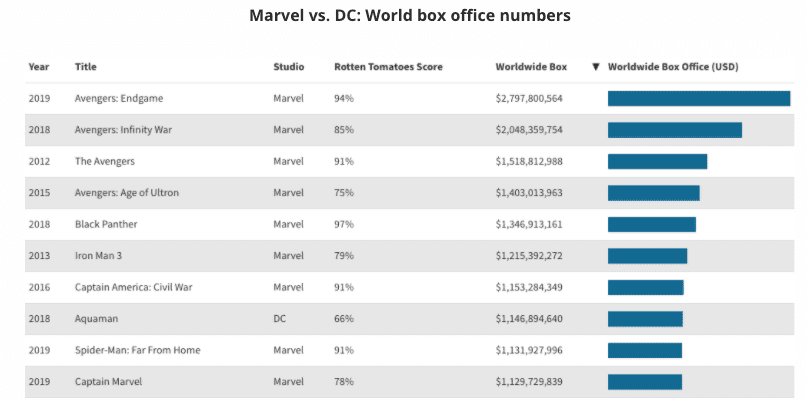Screen dimensions: 807x400
Task: Click the Captain Marvel box office bar
Action: click(x=644, y=382)
